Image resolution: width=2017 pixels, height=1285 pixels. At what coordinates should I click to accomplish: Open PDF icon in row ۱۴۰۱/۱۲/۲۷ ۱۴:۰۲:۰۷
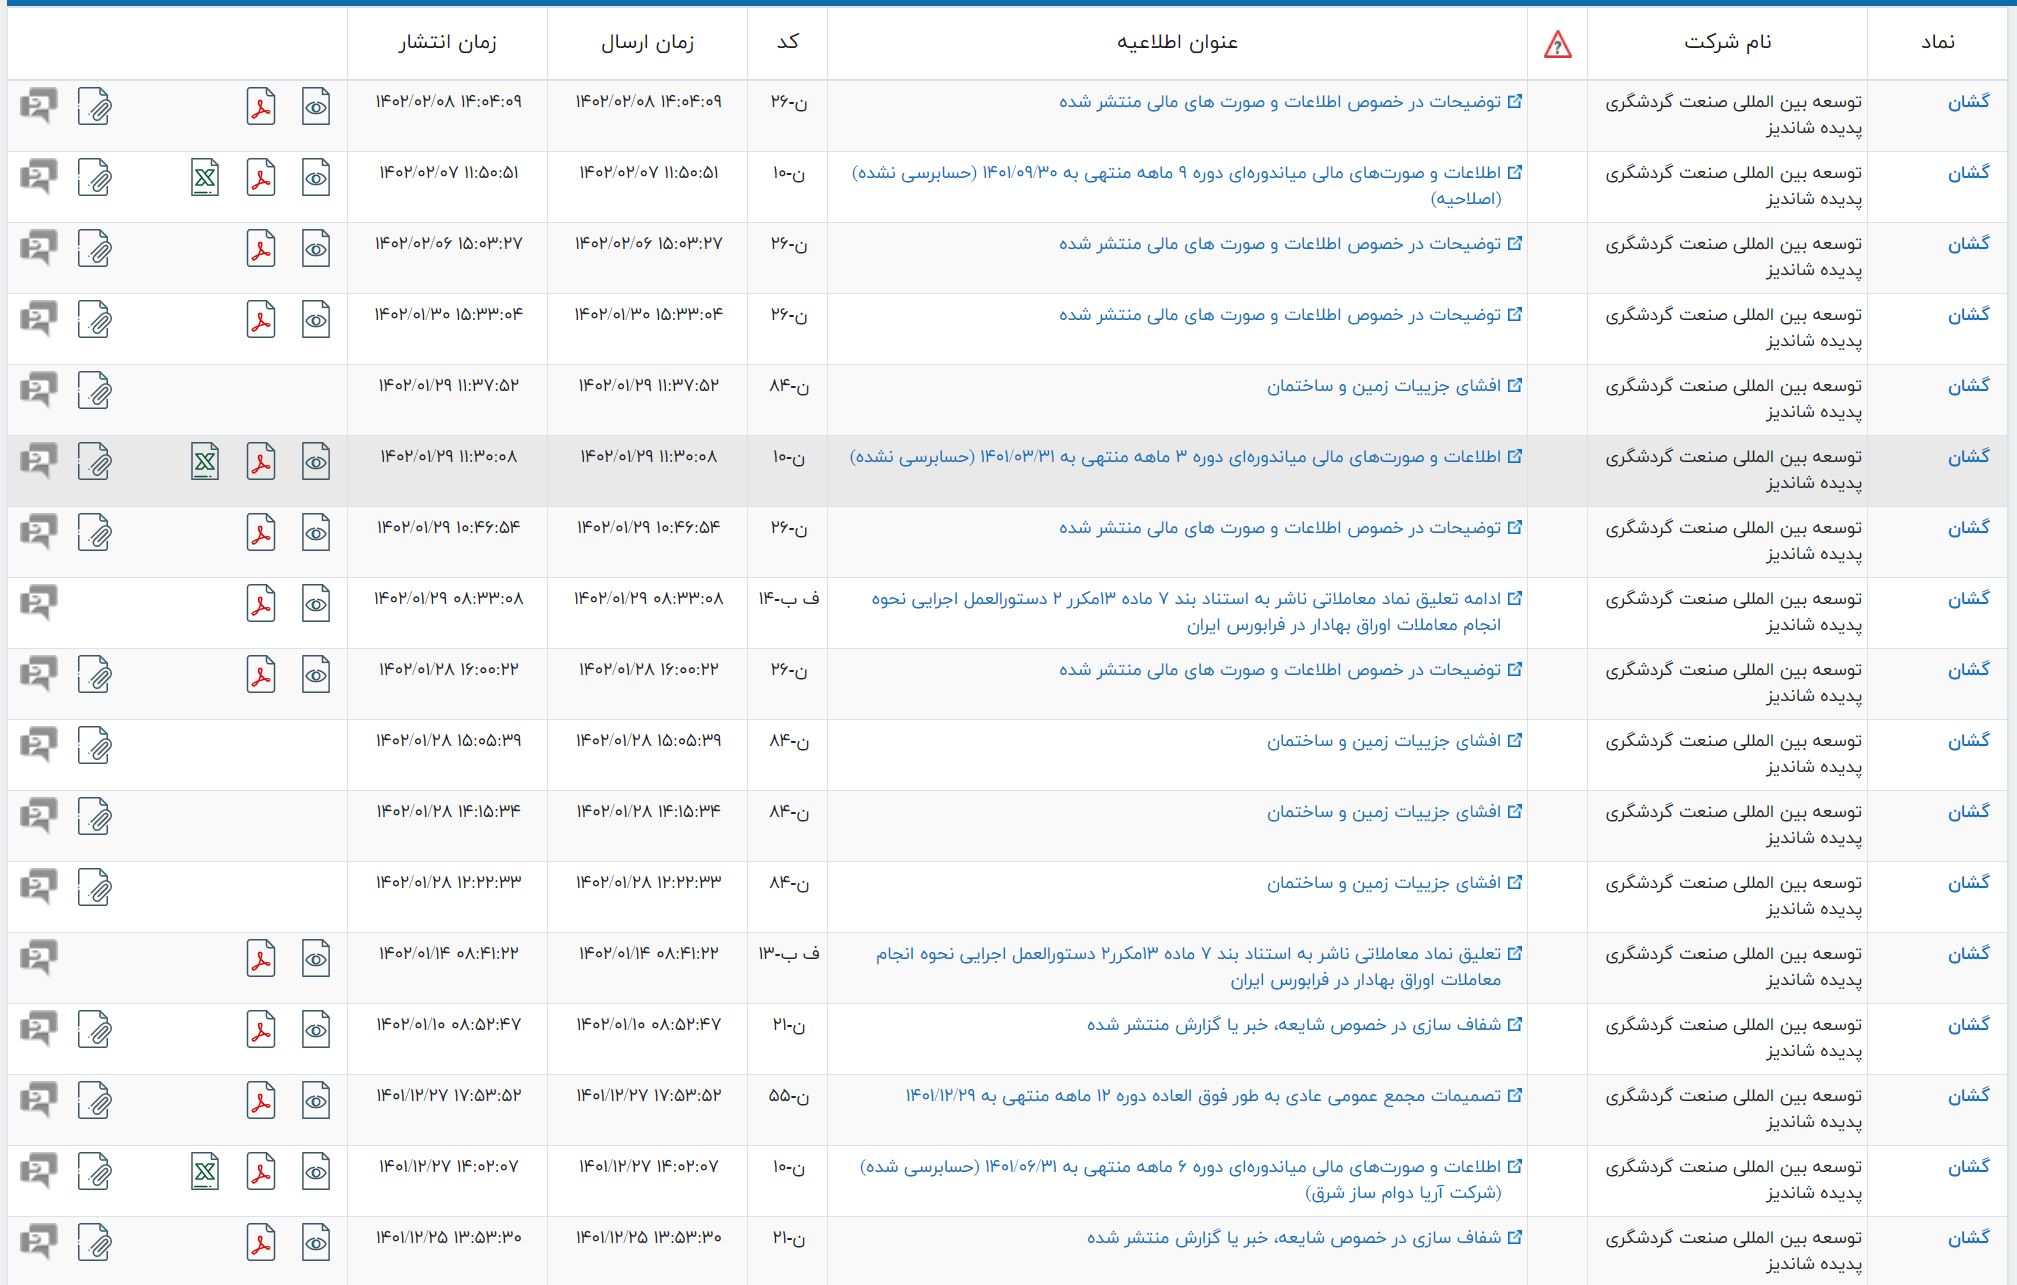[x=261, y=1172]
